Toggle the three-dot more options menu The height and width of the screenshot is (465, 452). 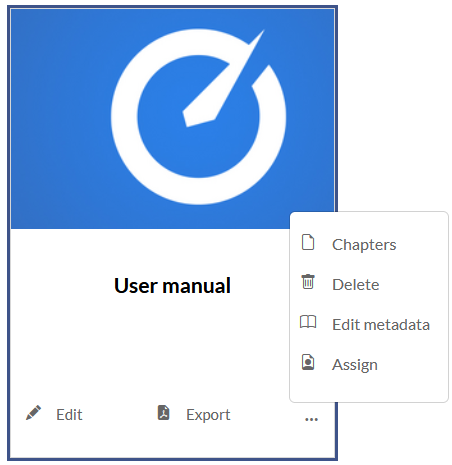(311, 419)
